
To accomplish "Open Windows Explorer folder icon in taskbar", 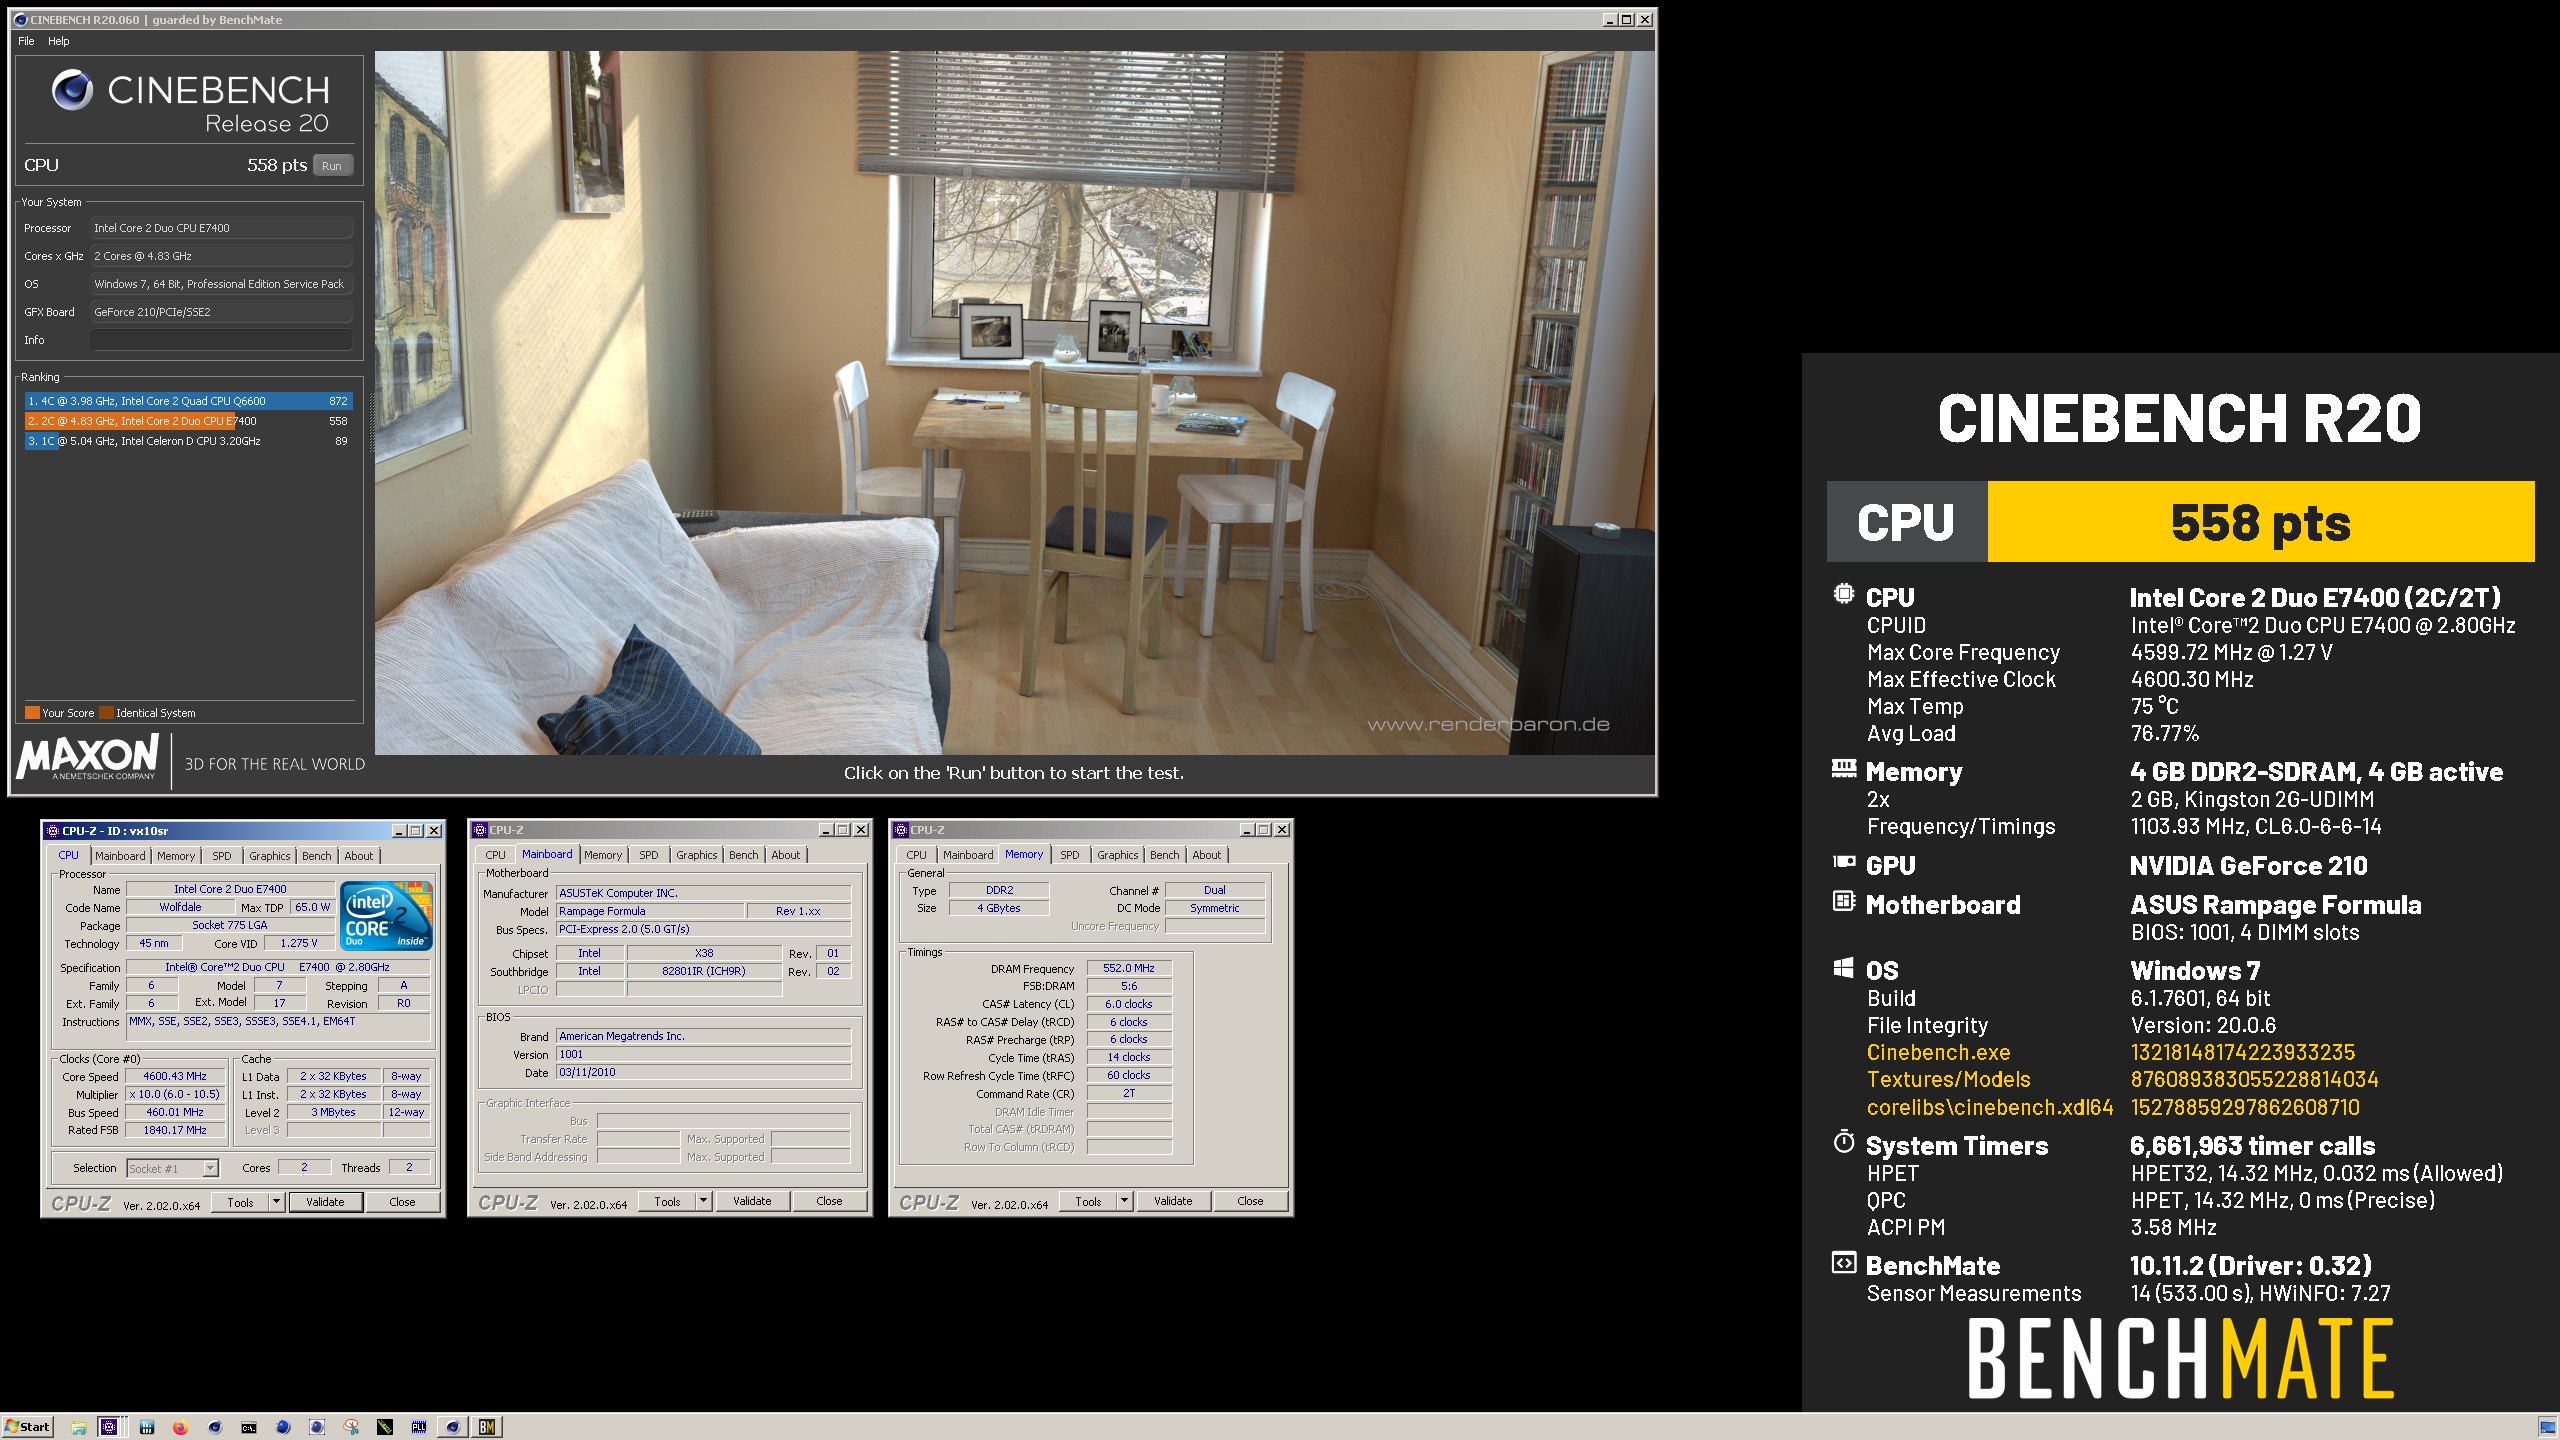I will (79, 1427).
